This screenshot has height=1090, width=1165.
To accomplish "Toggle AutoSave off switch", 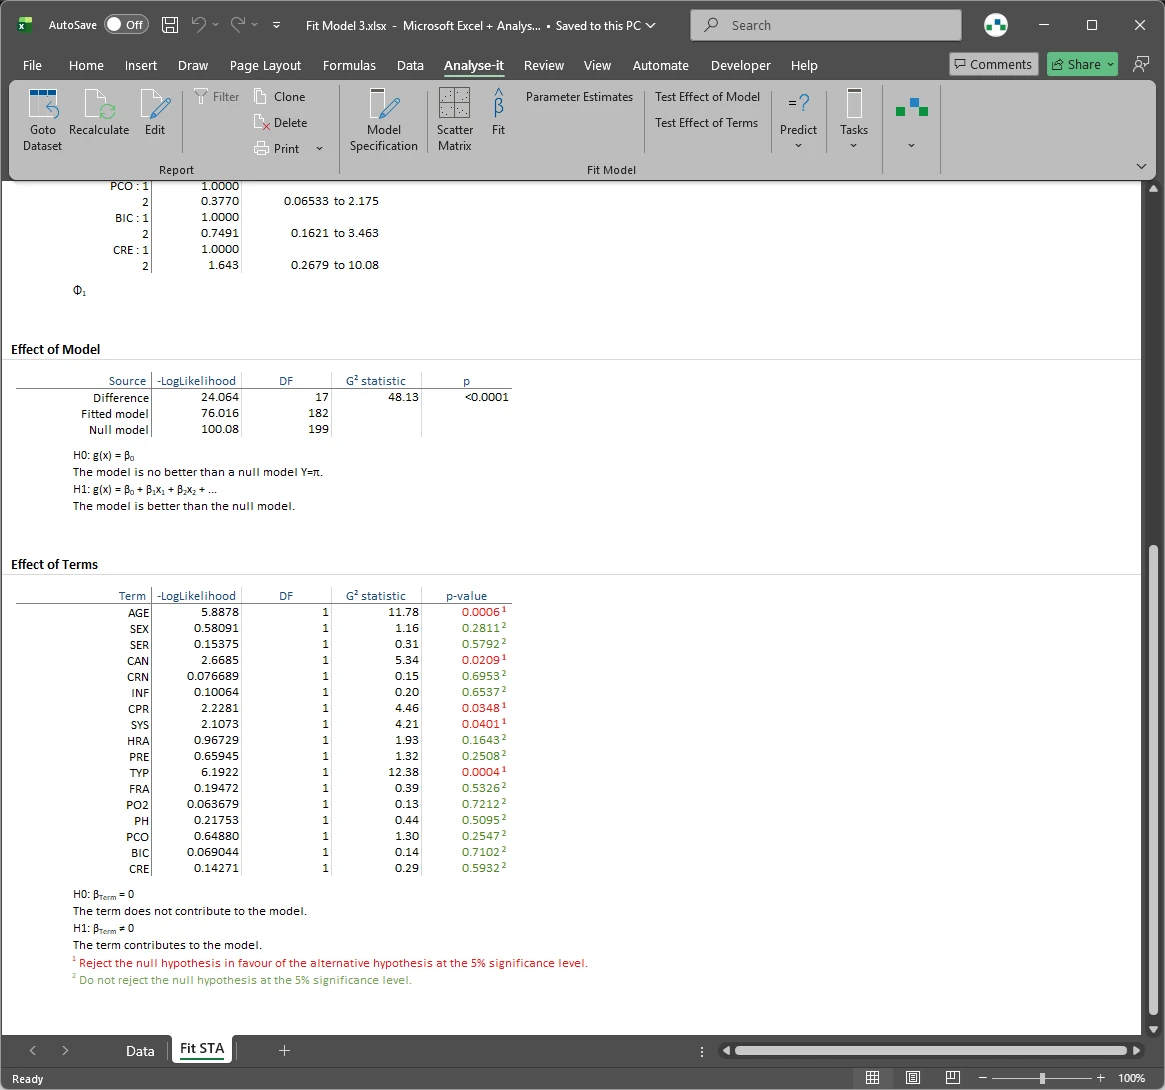I will coord(126,24).
